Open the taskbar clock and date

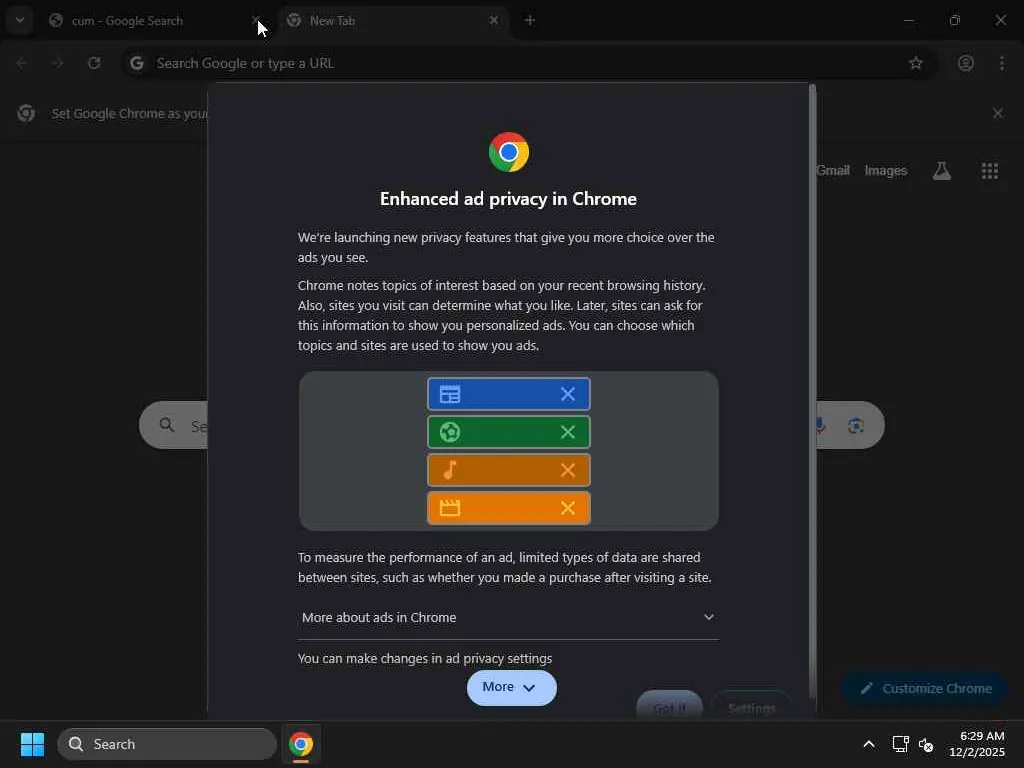[977, 744]
